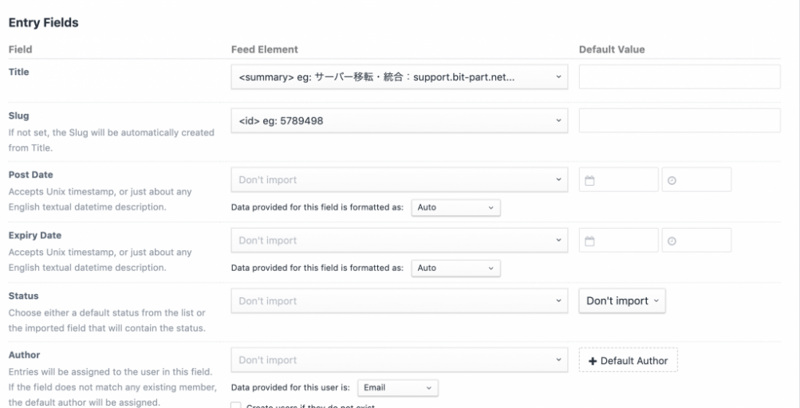Screen dimensions: 800x408
Task: Focus the Title default value field
Action: pyautogui.click(x=680, y=76)
